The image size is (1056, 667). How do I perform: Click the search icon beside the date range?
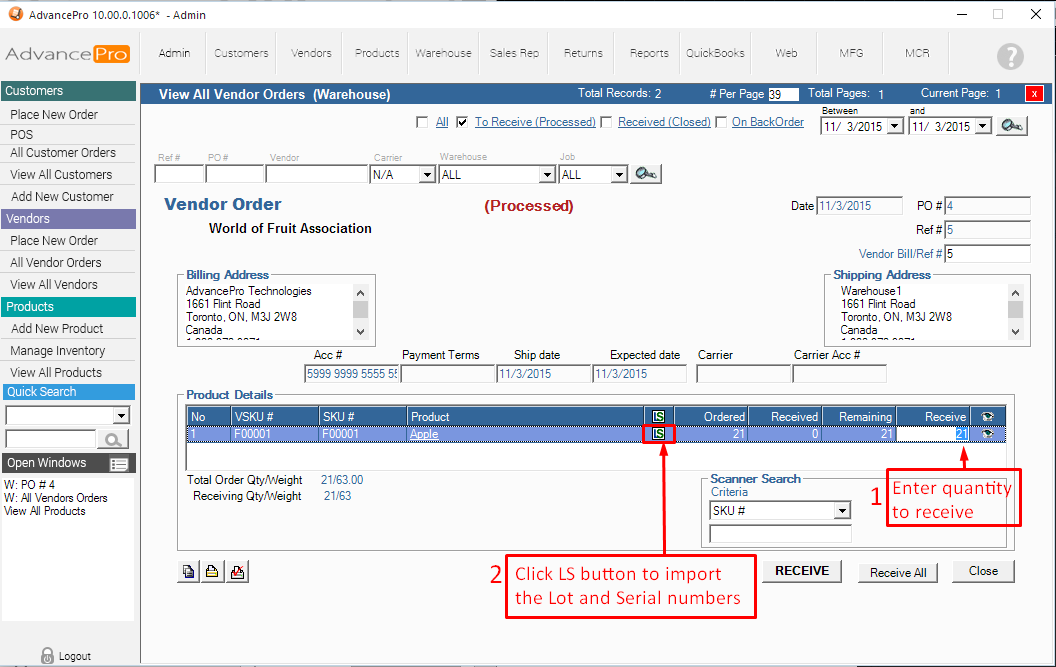pyautogui.click(x=1012, y=126)
